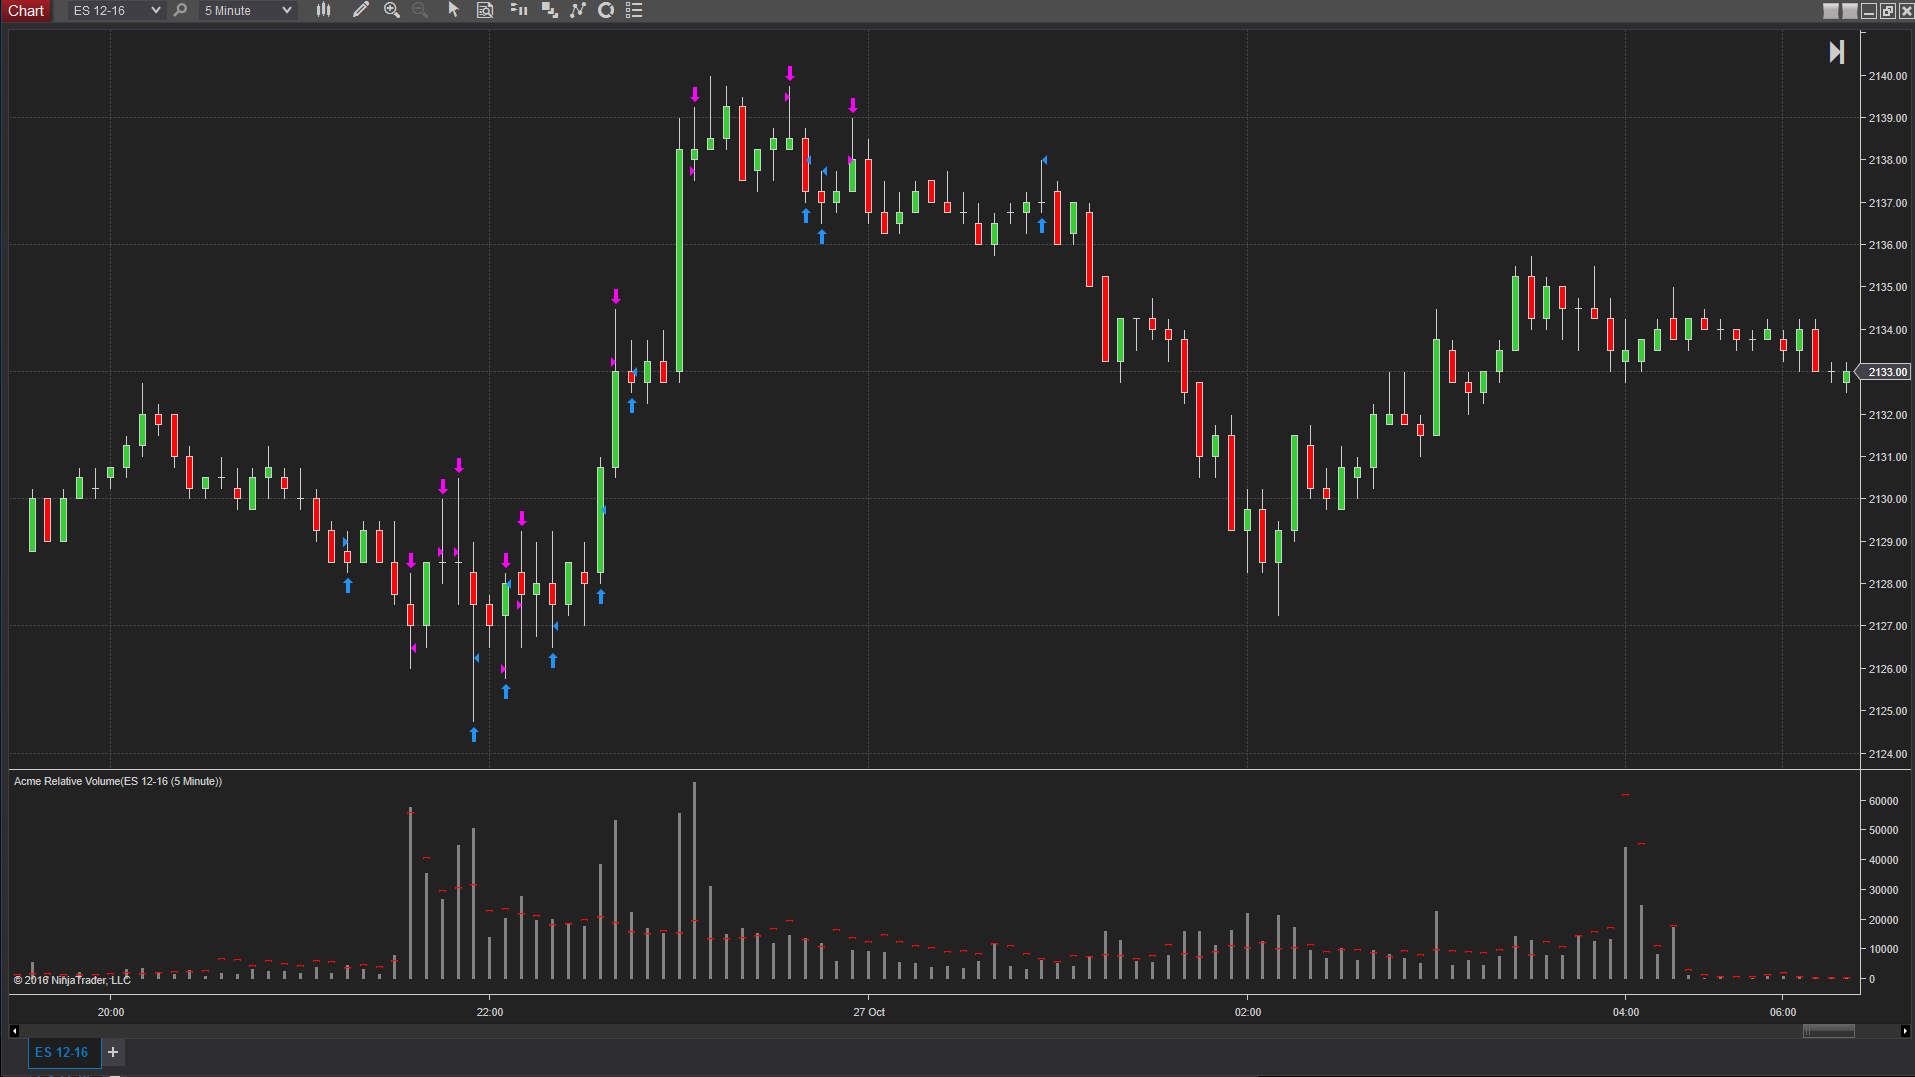The image size is (1915, 1077).
Task: Open the bar type chart style icon
Action: tap(324, 10)
